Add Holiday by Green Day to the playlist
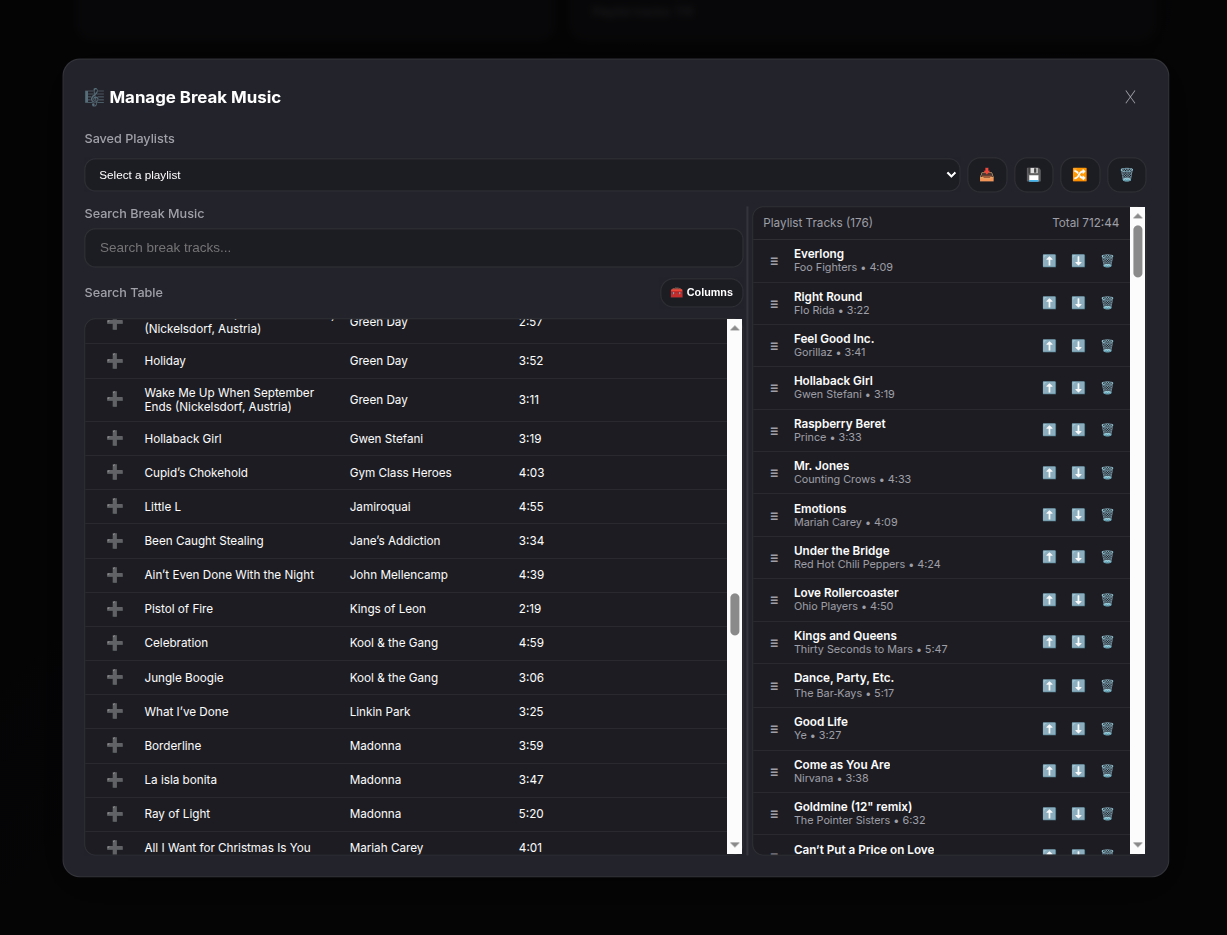The height and width of the screenshot is (935, 1227). click(115, 360)
